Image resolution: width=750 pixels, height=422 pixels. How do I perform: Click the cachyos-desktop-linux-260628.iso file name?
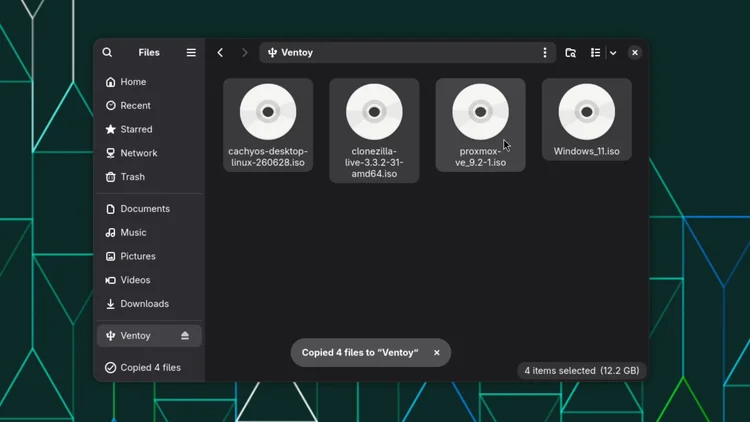click(x=268, y=157)
